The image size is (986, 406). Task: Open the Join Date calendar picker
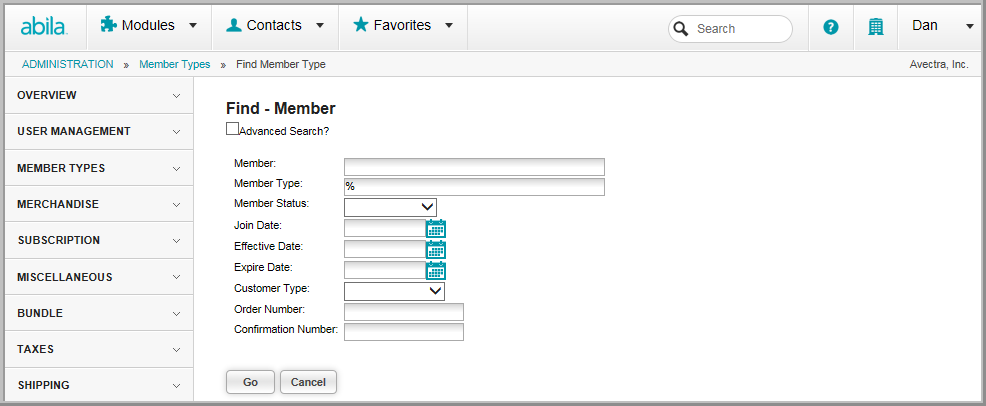point(436,228)
